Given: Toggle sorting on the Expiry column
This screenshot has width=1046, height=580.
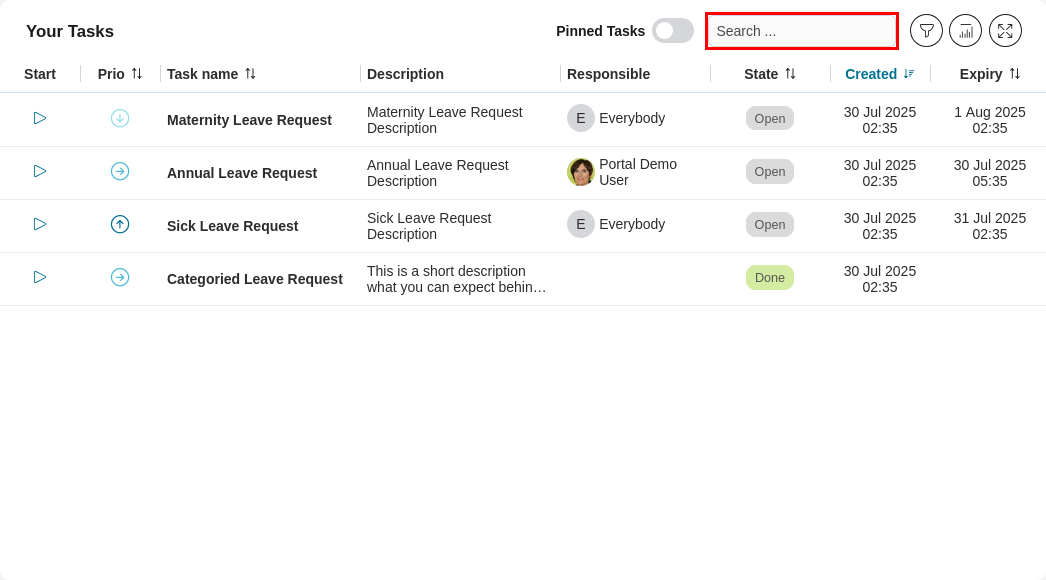Looking at the screenshot, I should tap(1015, 73).
